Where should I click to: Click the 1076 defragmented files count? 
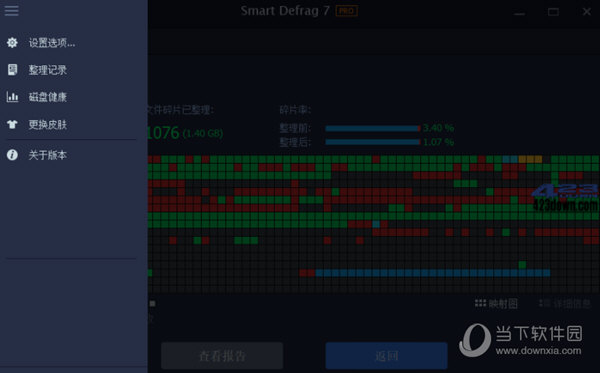pyautogui.click(x=163, y=133)
